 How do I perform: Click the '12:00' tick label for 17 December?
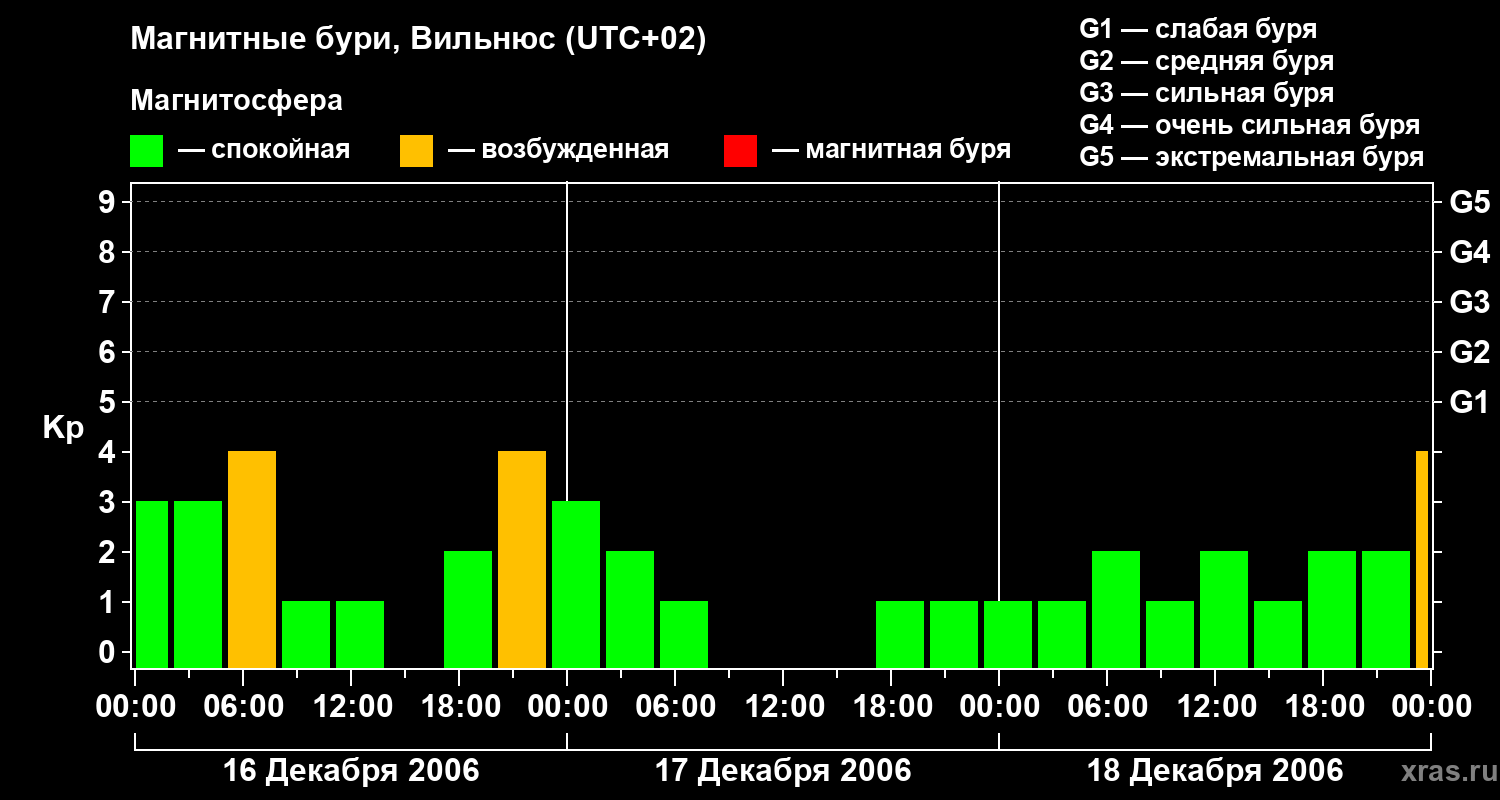pyautogui.click(x=783, y=707)
